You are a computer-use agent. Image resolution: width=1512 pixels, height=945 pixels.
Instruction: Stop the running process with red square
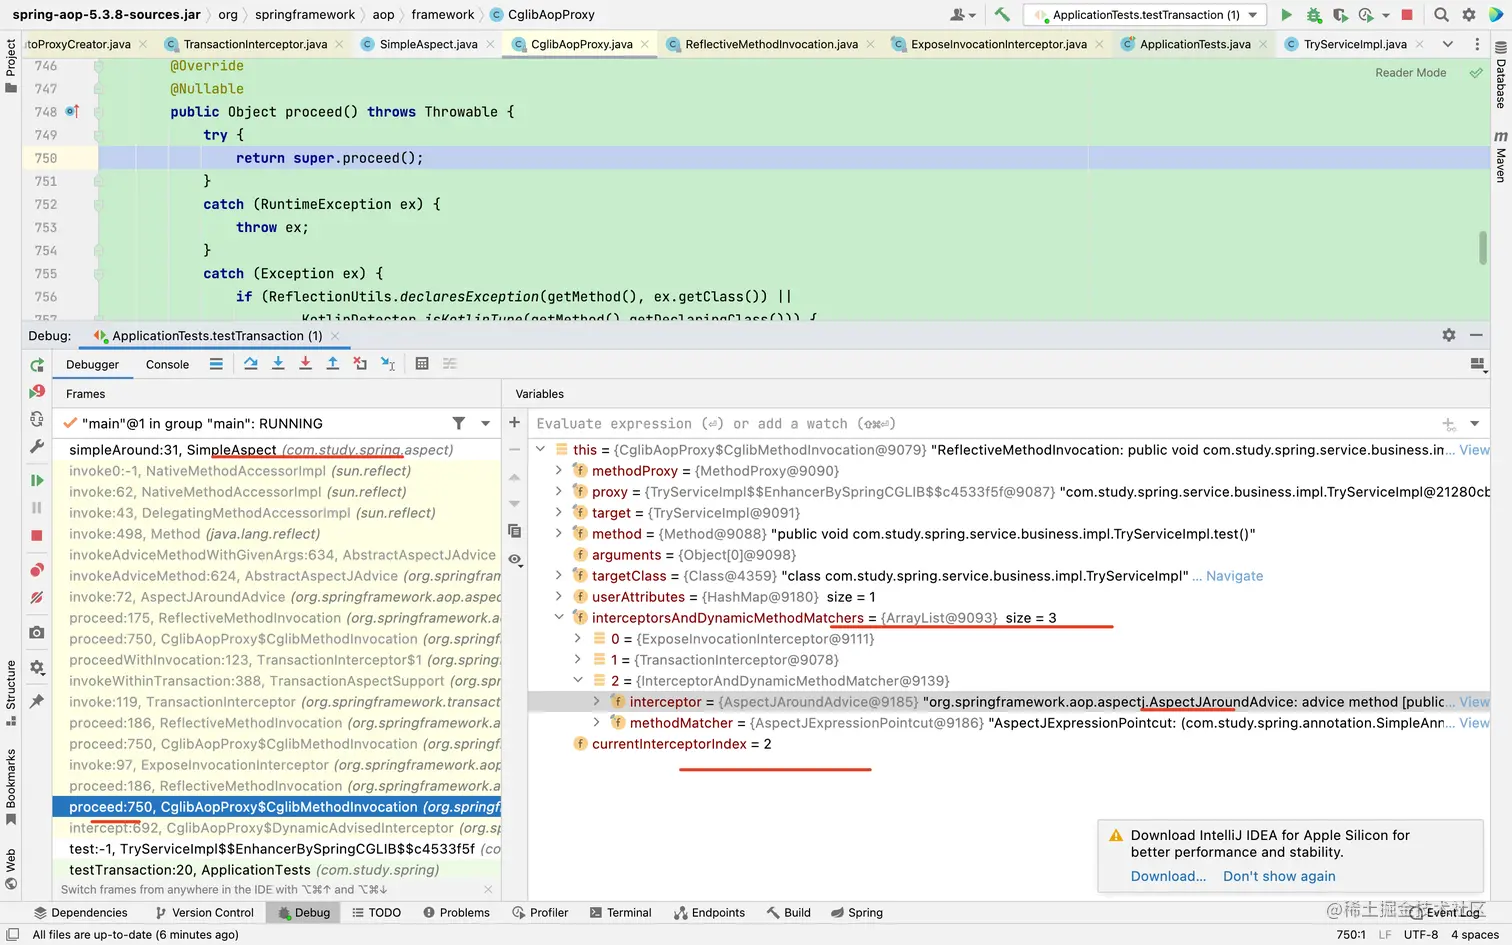(1407, 15)
